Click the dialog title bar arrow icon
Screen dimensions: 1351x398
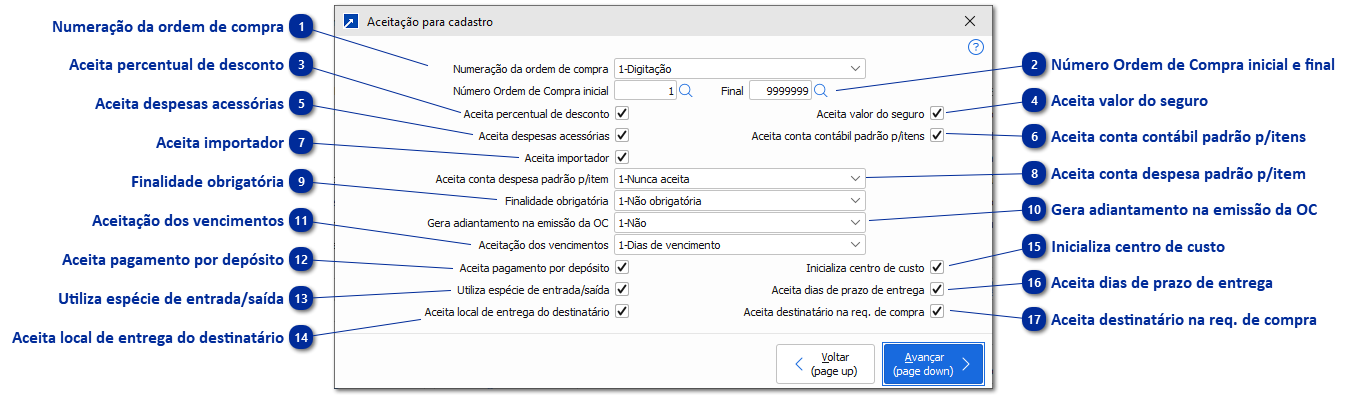[x=350, y=20]
